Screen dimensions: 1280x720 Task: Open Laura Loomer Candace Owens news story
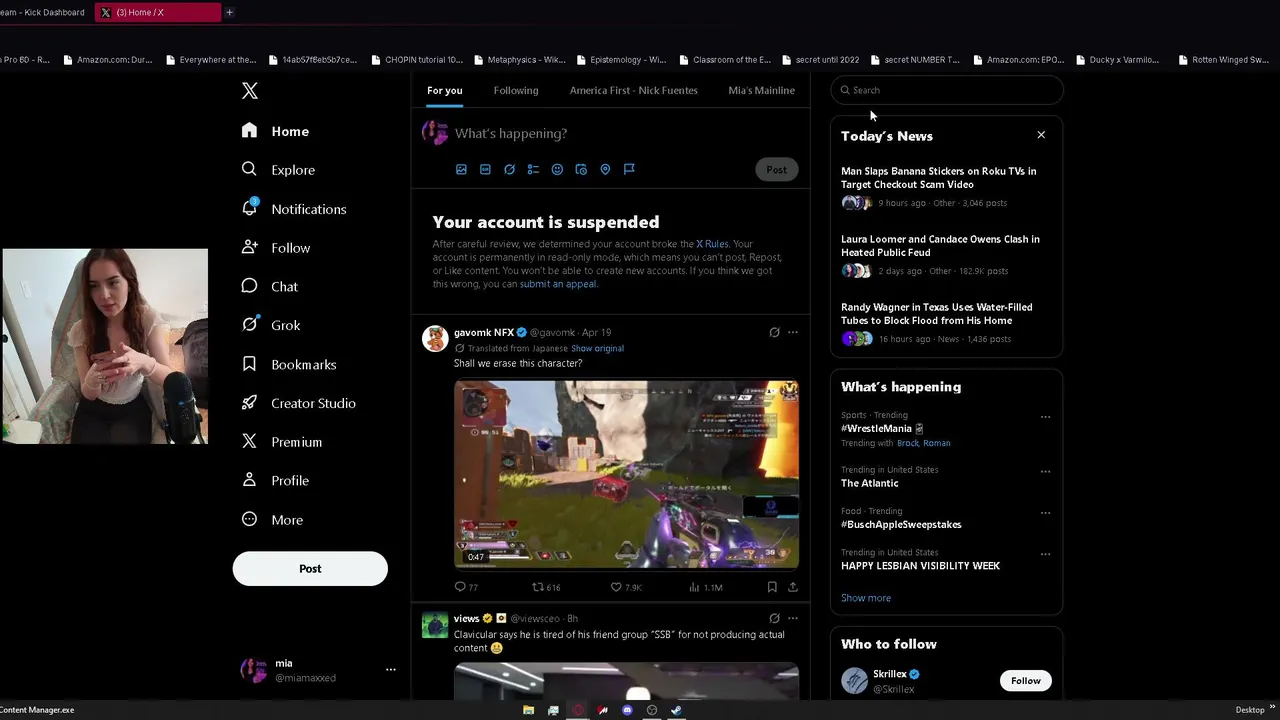tap(946, 255)
